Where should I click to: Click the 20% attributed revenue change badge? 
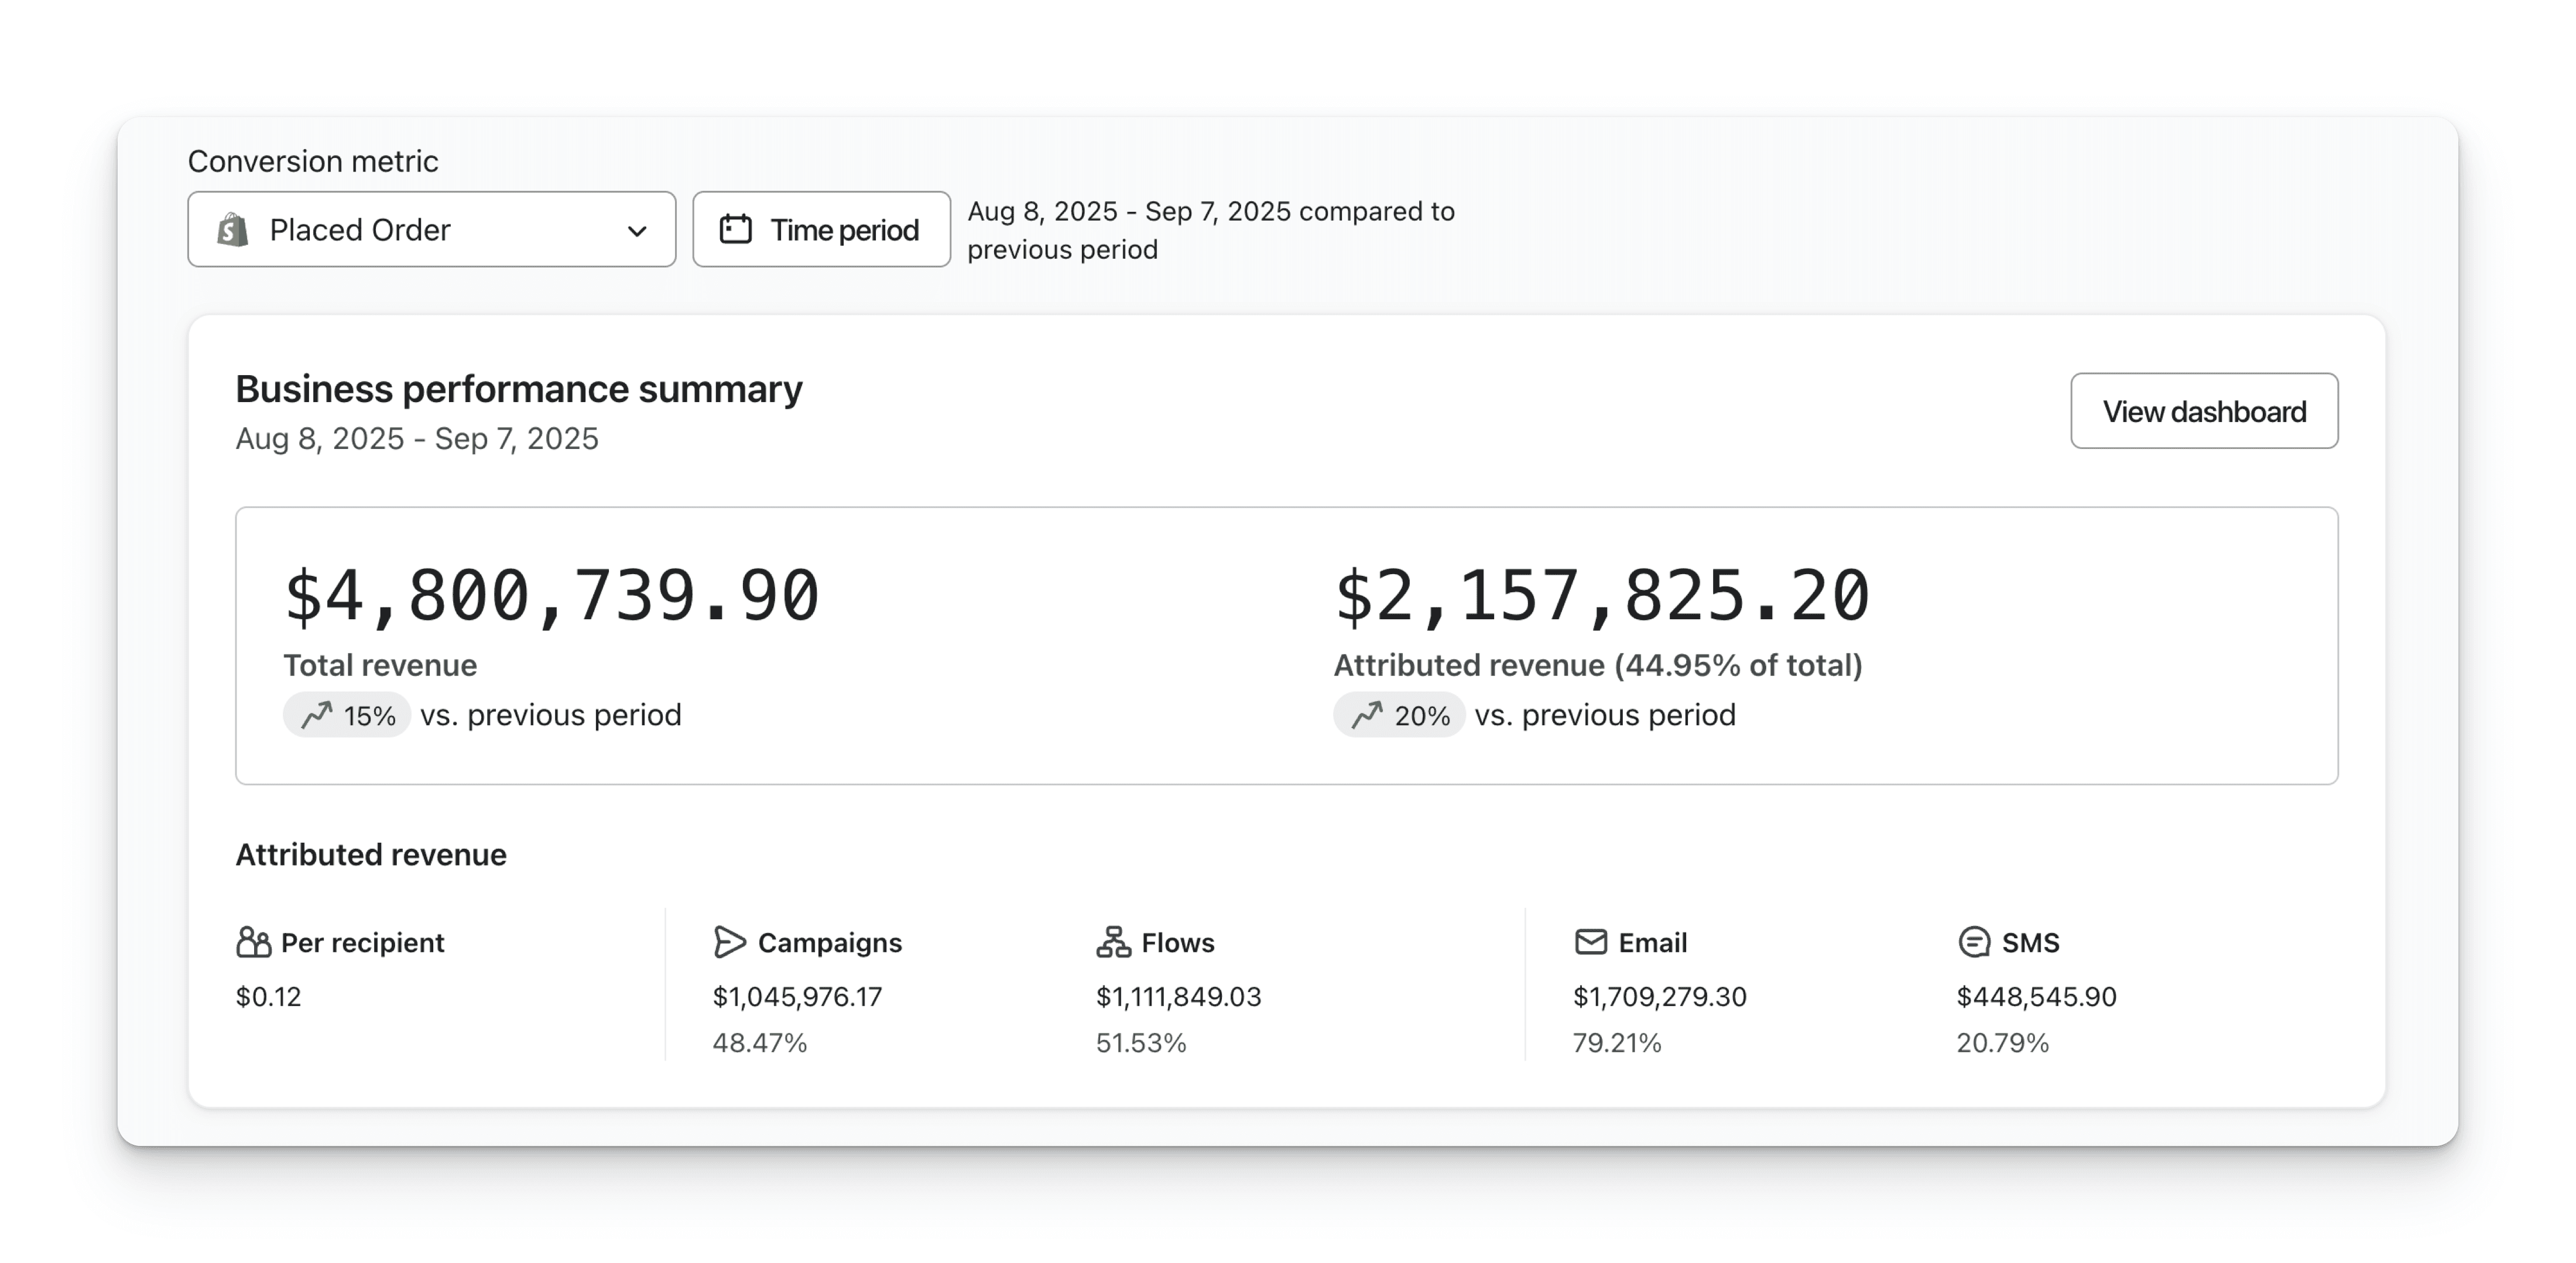coord(1399,715)
